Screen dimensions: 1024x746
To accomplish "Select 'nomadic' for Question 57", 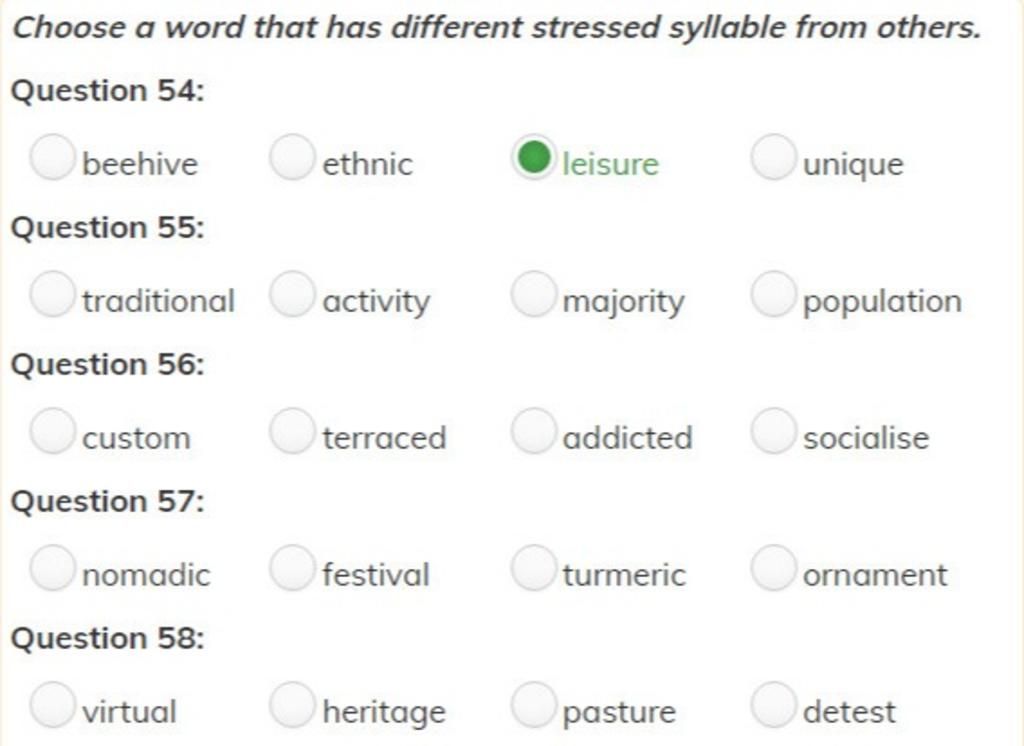I will [x=51, y=568].
